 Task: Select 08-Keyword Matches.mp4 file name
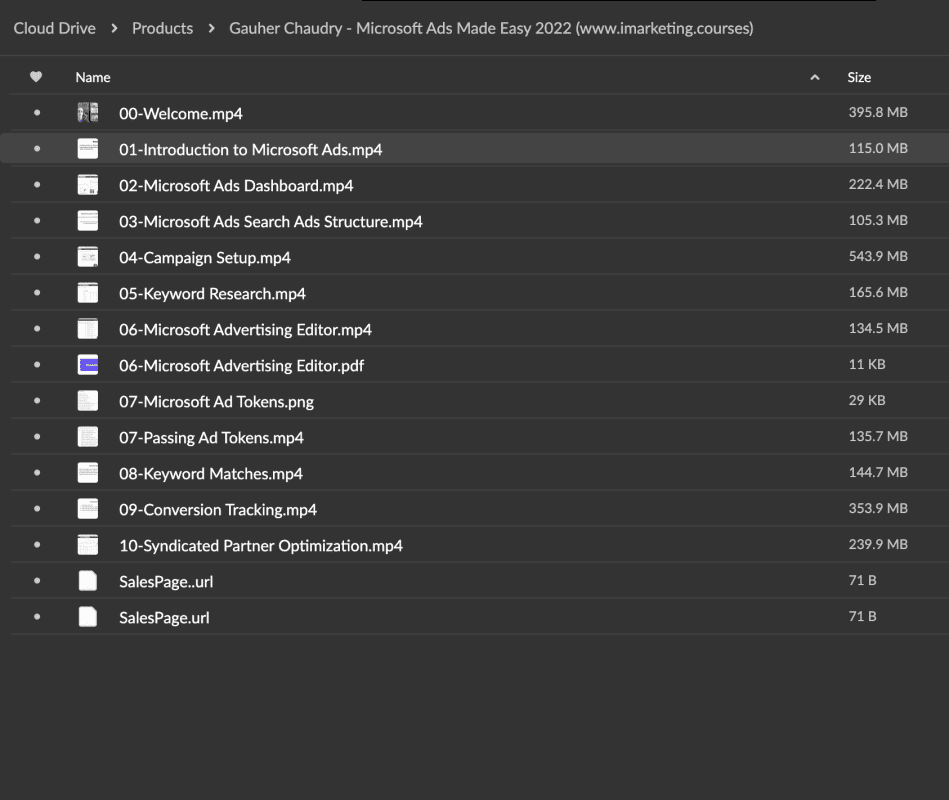click(211, 474)
